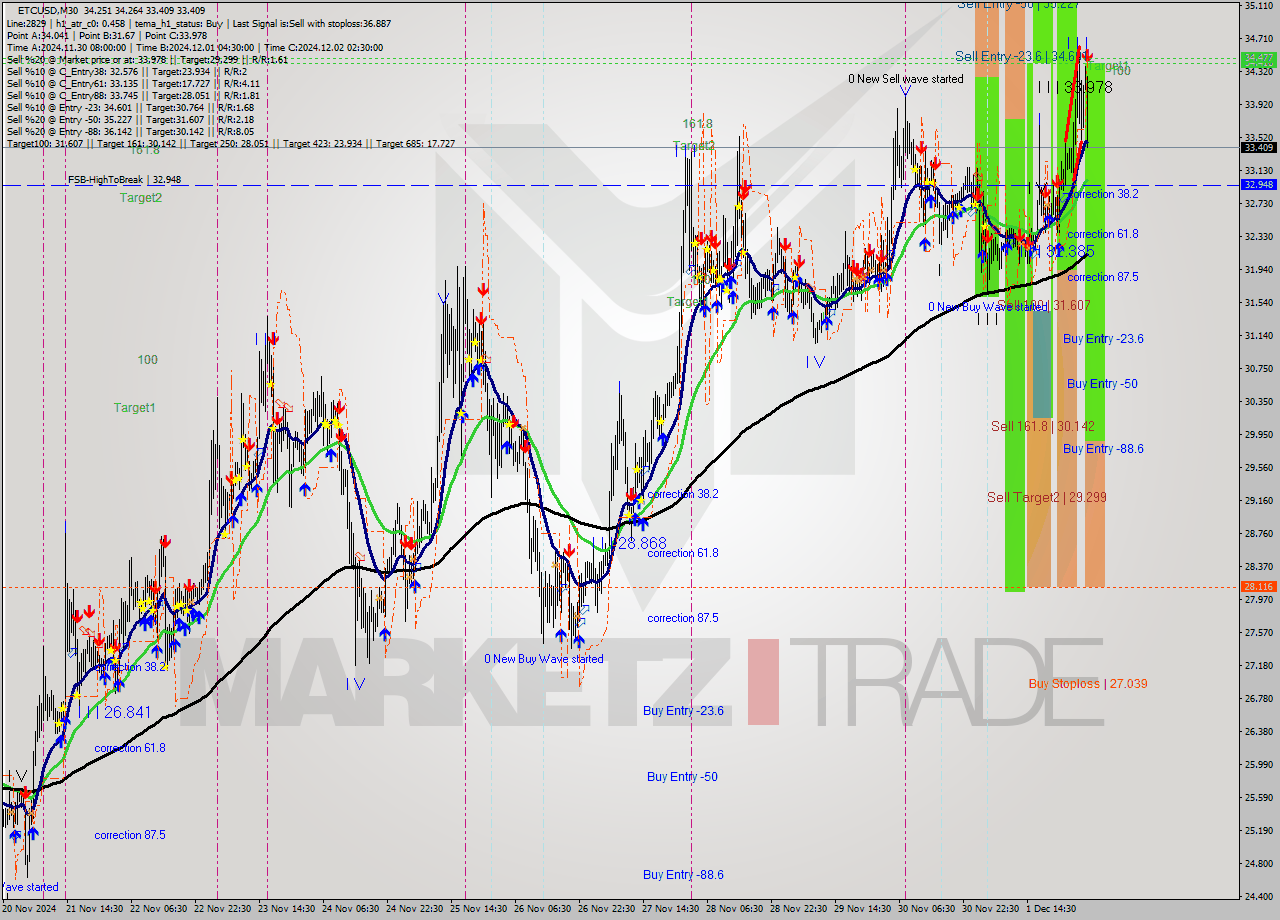Click the 30.350 price axis value
This screenshot has height=920, width=1280.
point(1258,401)
